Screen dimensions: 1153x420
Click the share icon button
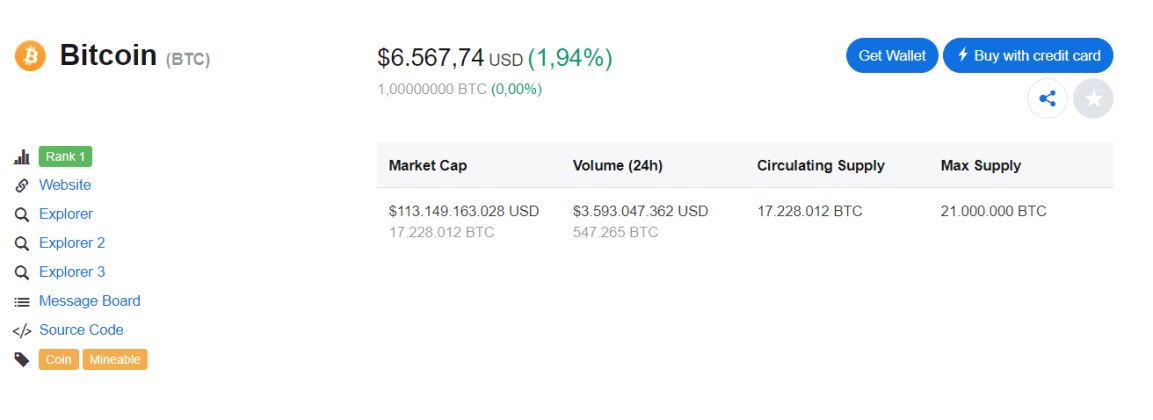click(x=1047, y=99)
